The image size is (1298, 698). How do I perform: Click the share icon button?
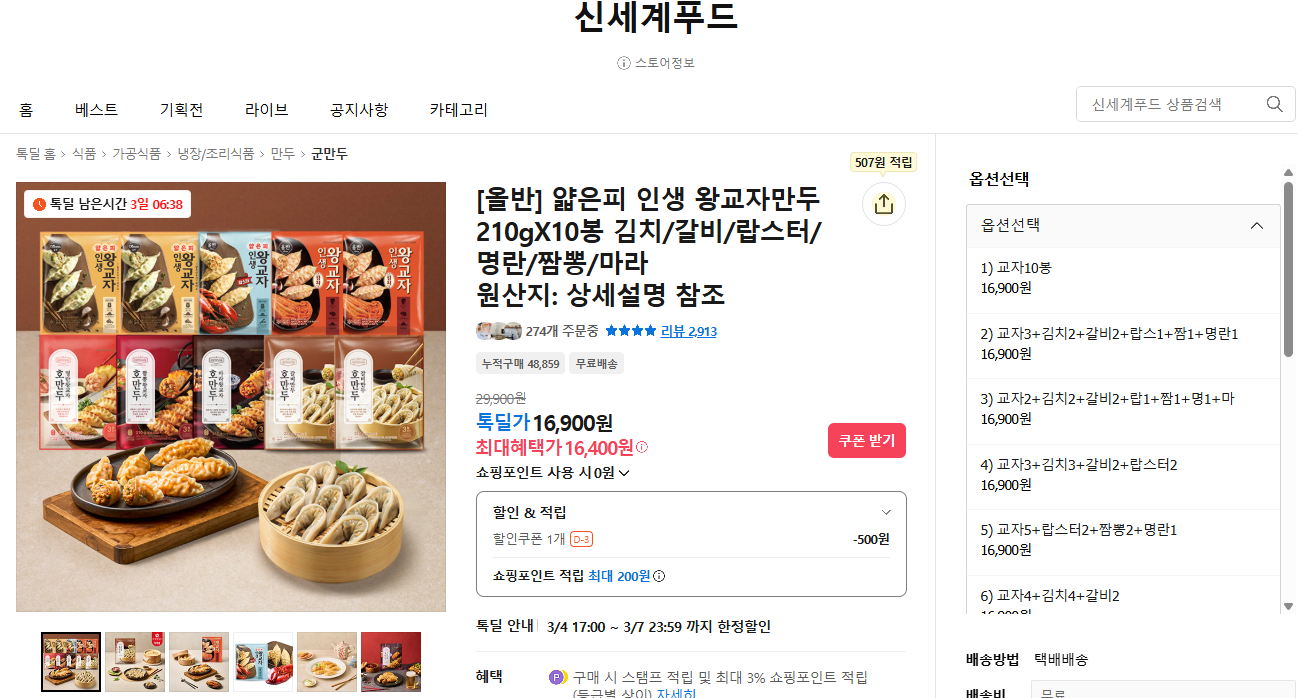coord(884,204)
